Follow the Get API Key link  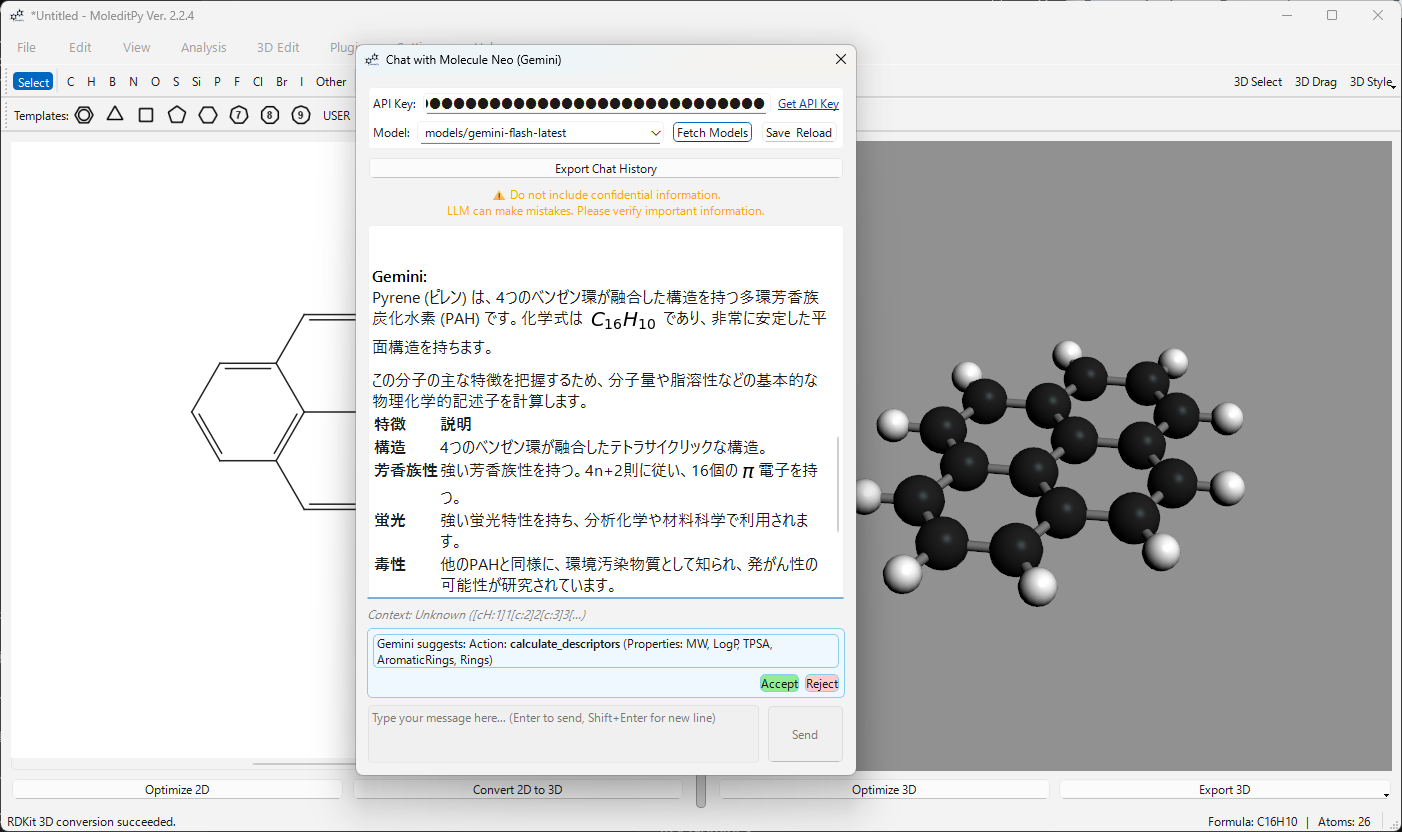point(808,104)
